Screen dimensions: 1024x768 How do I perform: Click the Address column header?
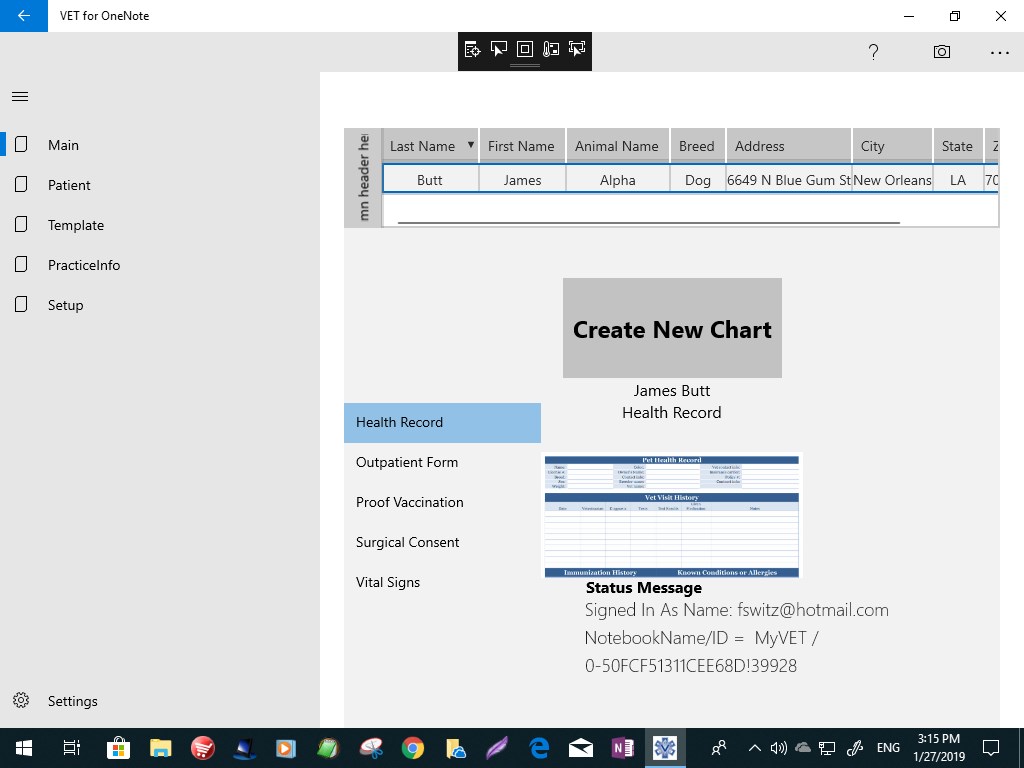coord(789,146)
